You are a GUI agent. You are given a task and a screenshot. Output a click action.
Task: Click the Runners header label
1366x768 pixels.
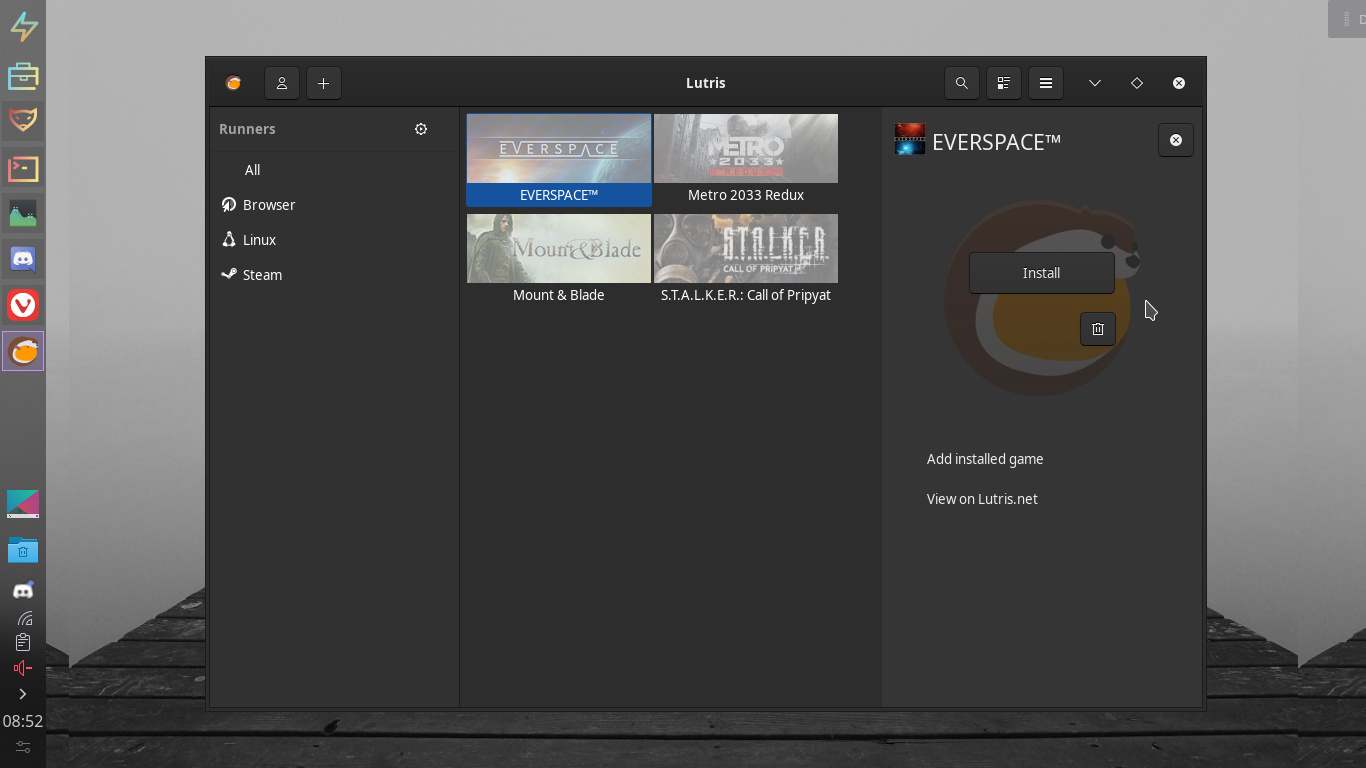tap(247, 129)
